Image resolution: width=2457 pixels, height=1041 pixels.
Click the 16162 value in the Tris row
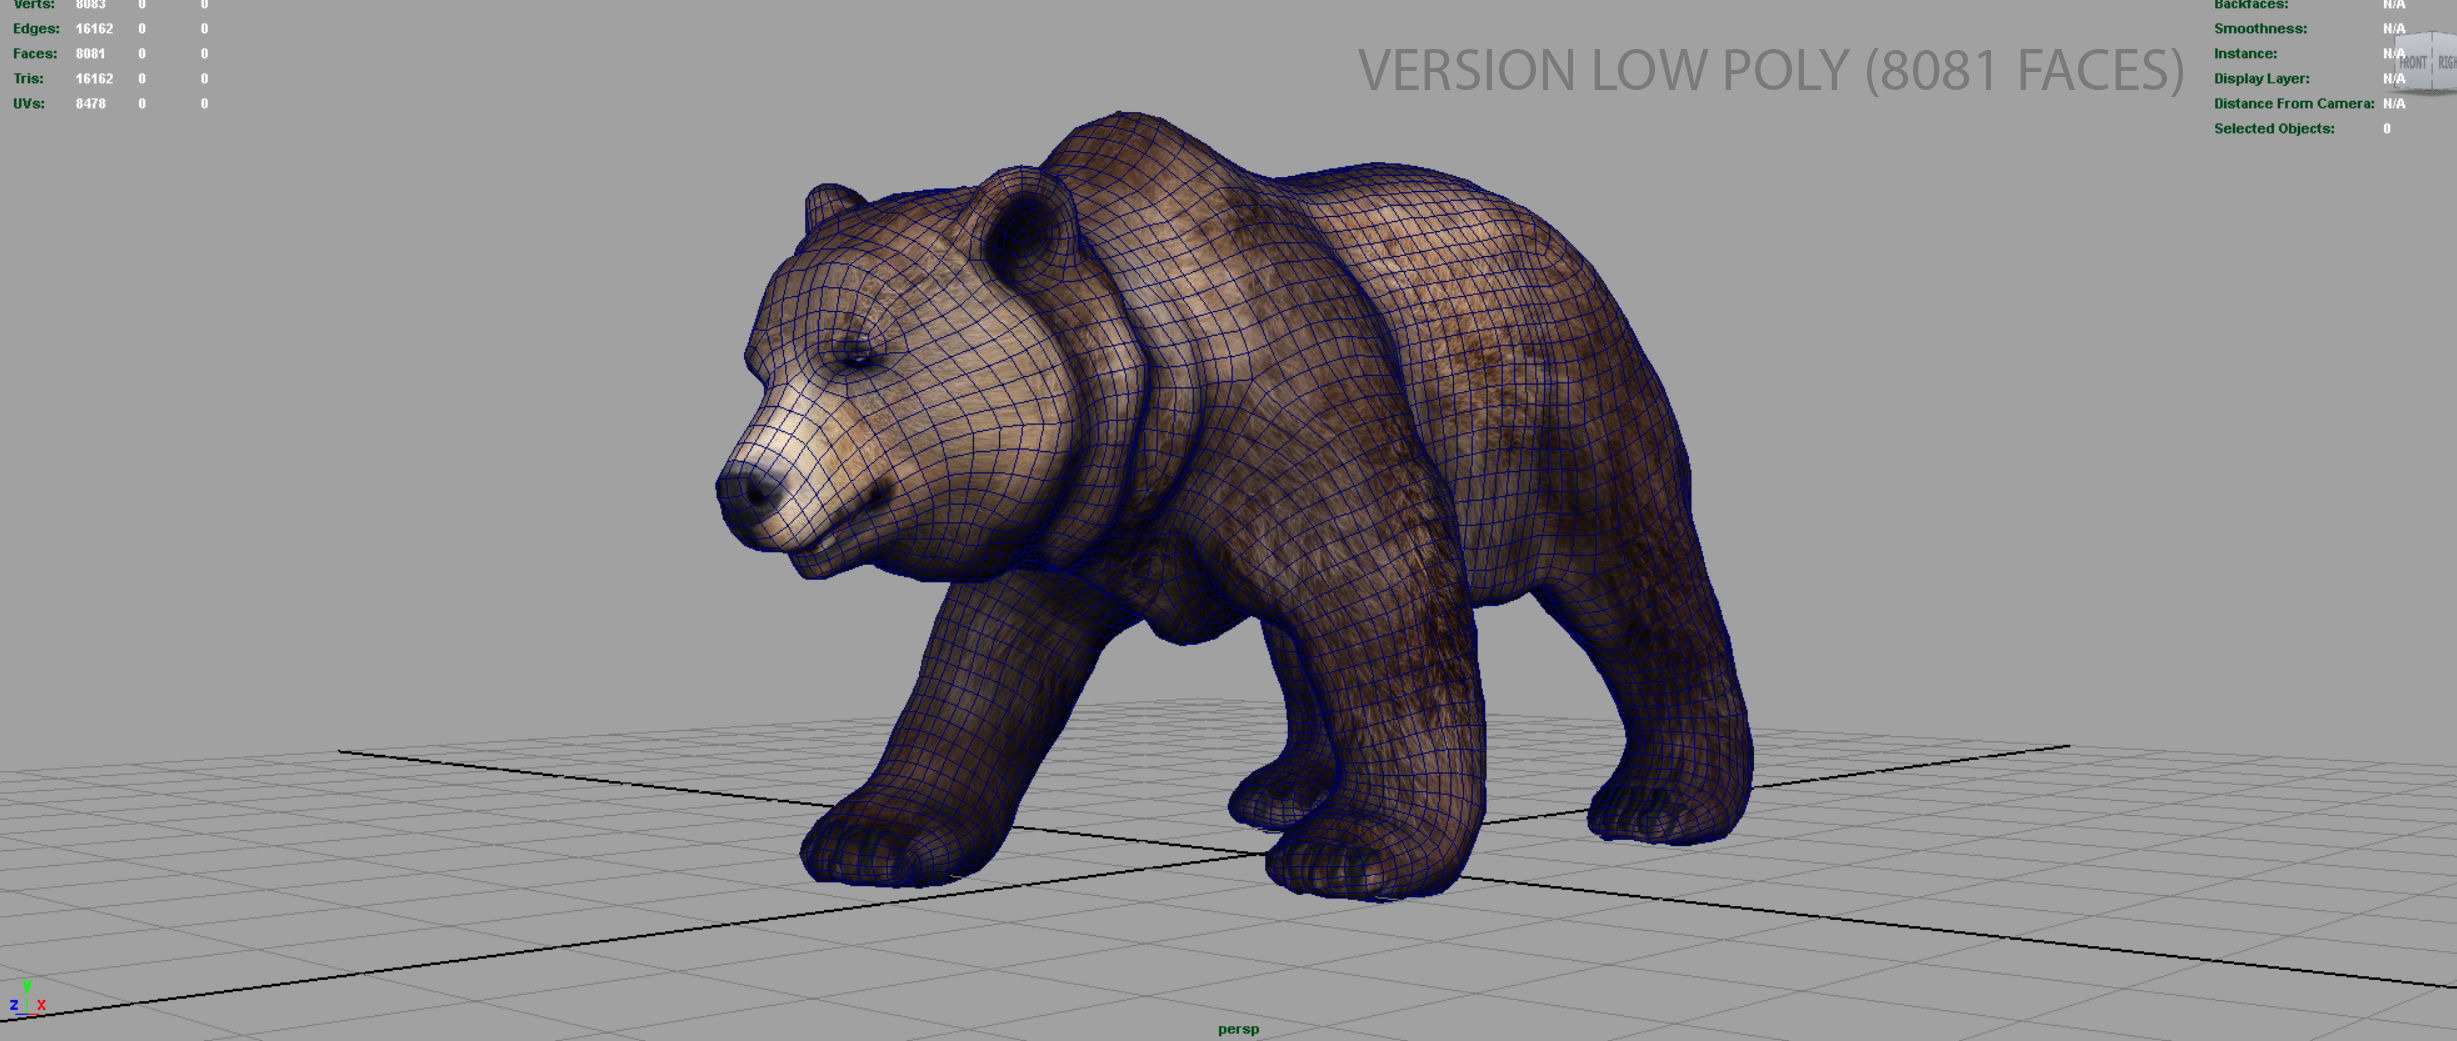(x=94, y=79)
